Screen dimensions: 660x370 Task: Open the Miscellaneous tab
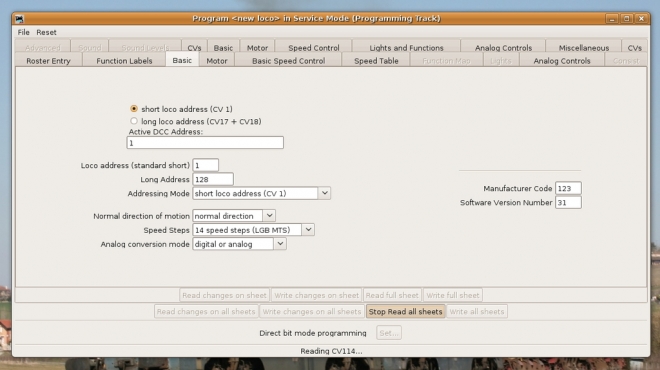(583, 48)
